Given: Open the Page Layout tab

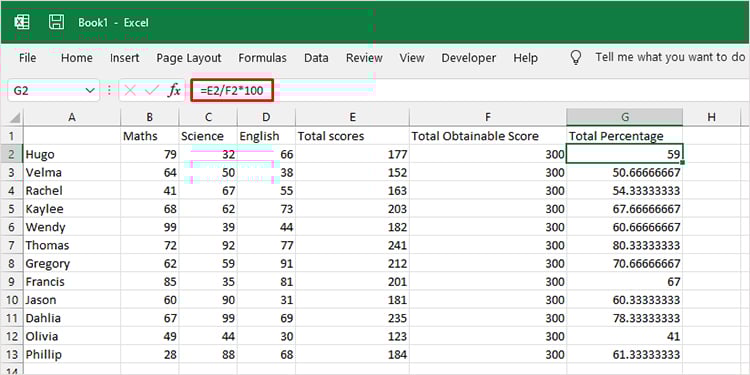Looking at the screenshot, I should [189, 58].
